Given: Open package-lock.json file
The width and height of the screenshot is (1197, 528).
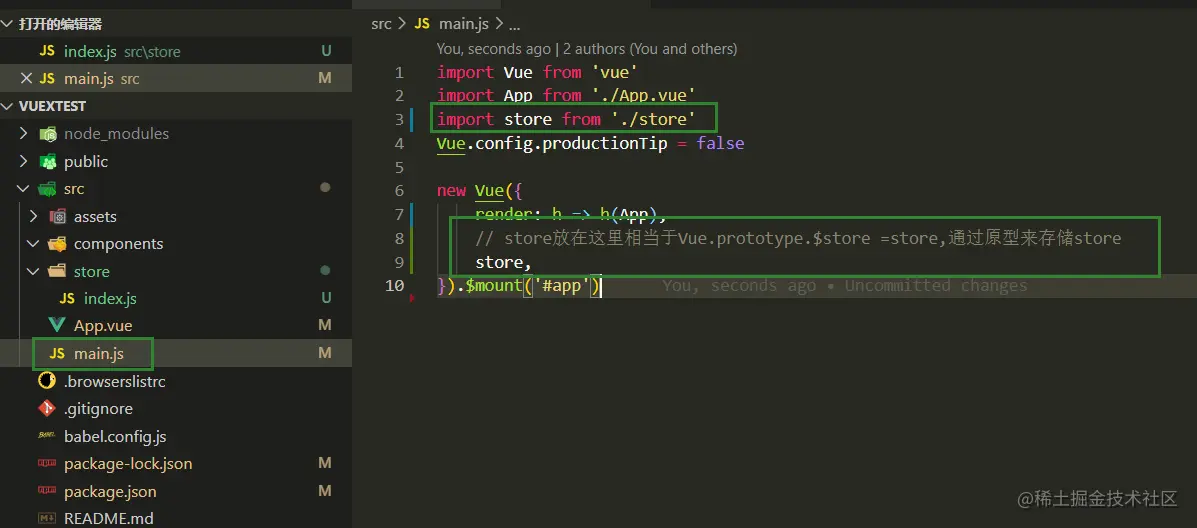Looking at the screenshot, I should (x=128, y=464).
